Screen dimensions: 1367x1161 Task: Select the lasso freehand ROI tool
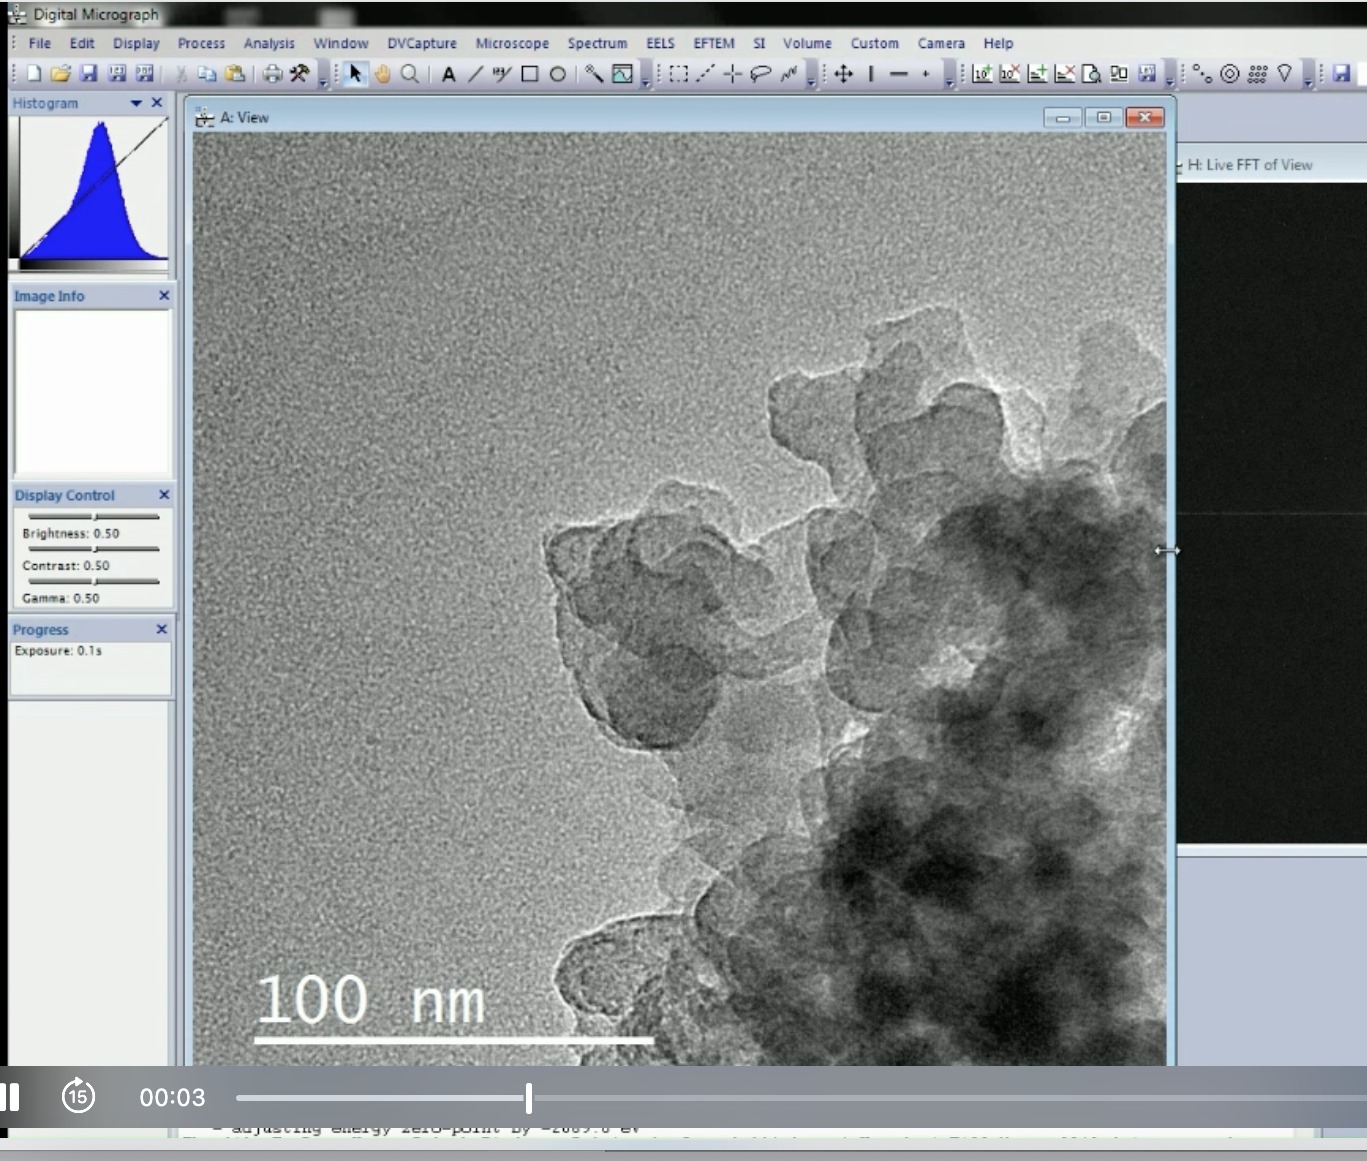761,74
